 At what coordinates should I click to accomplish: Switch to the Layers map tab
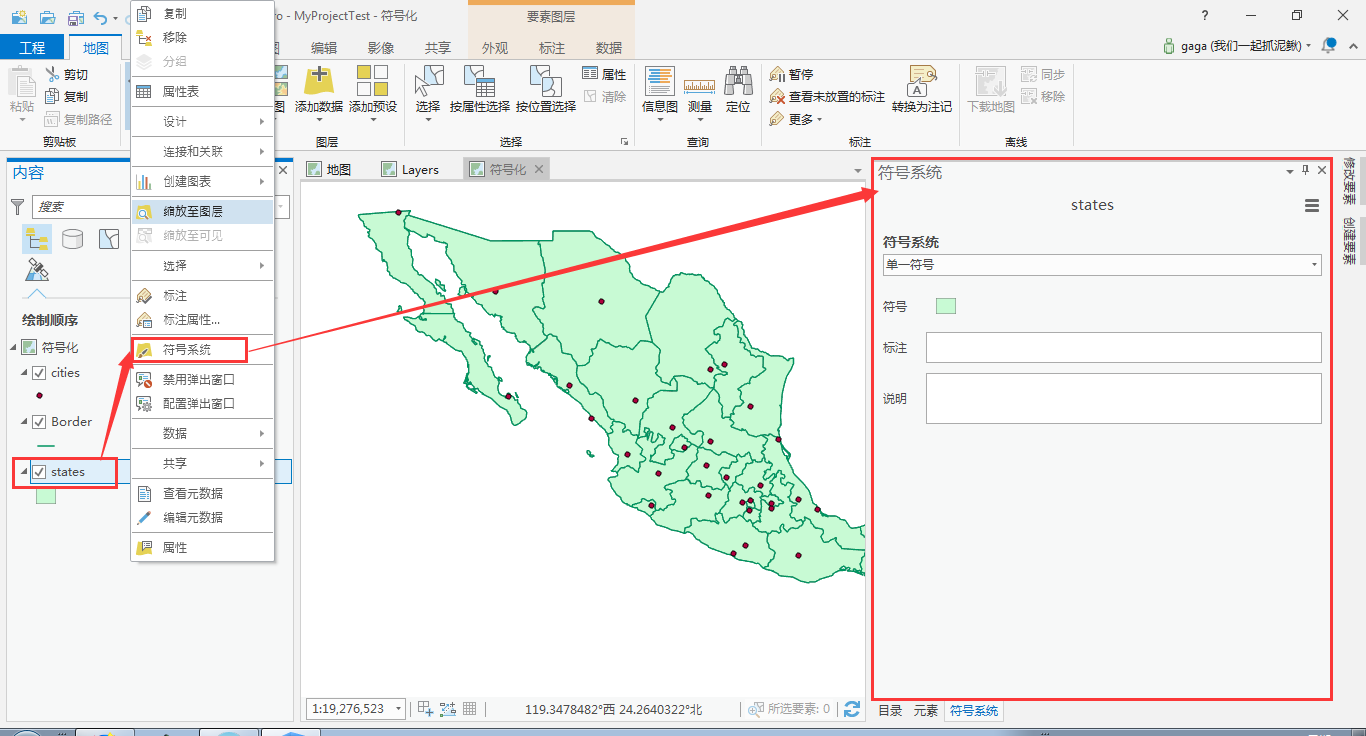point(411,170)
